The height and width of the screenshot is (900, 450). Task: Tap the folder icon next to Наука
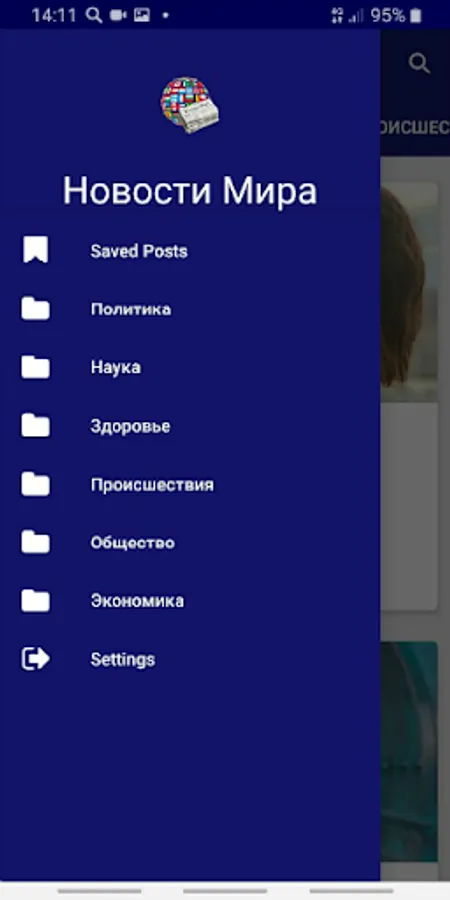36,367
